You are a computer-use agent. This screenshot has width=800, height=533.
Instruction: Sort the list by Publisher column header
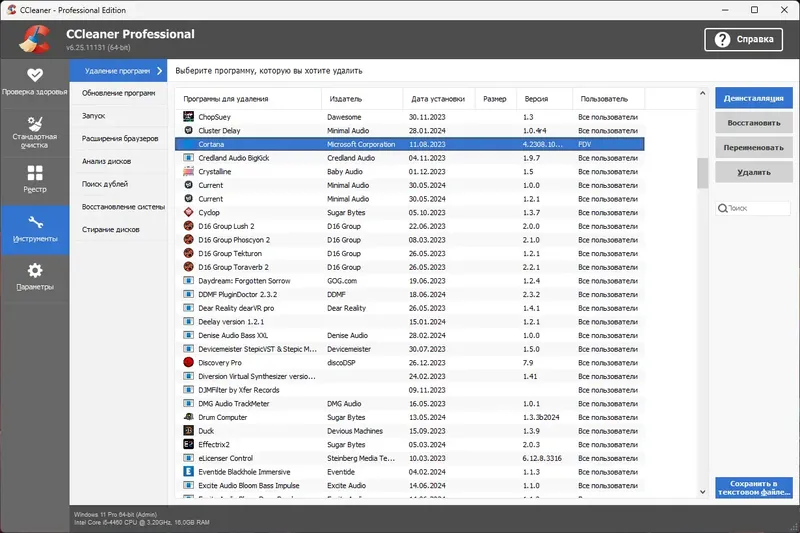(x=344, y=99)
